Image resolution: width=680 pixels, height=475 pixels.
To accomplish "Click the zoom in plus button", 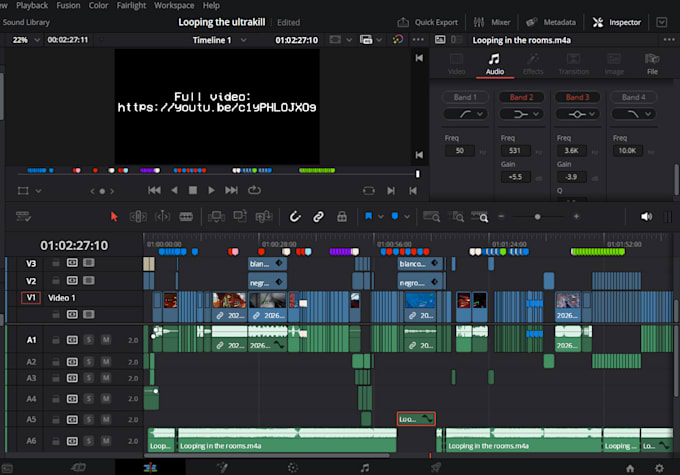I will click(576, 216).
